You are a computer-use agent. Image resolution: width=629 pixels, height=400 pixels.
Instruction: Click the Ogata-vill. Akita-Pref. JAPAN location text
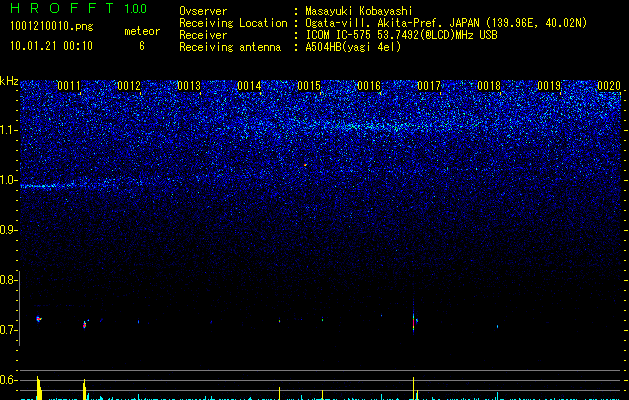[x=446, y=23]
